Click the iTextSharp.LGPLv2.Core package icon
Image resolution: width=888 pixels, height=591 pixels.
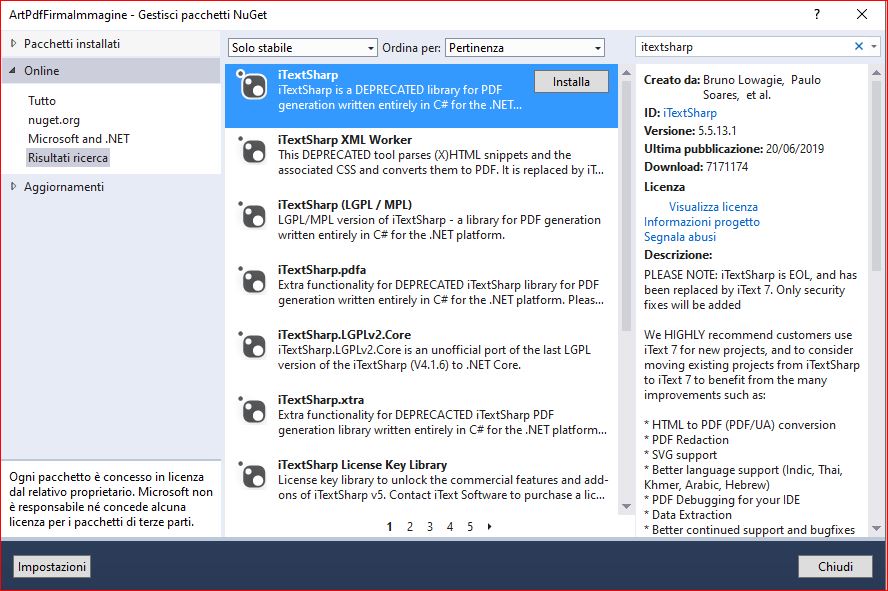pyautogui.click(x=252, y=346)
